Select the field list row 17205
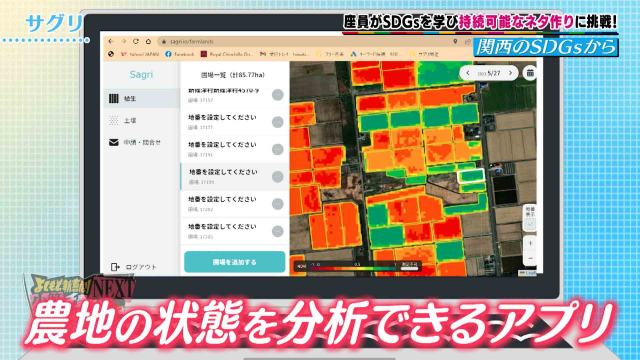640x360 pixels. (235, 231)
